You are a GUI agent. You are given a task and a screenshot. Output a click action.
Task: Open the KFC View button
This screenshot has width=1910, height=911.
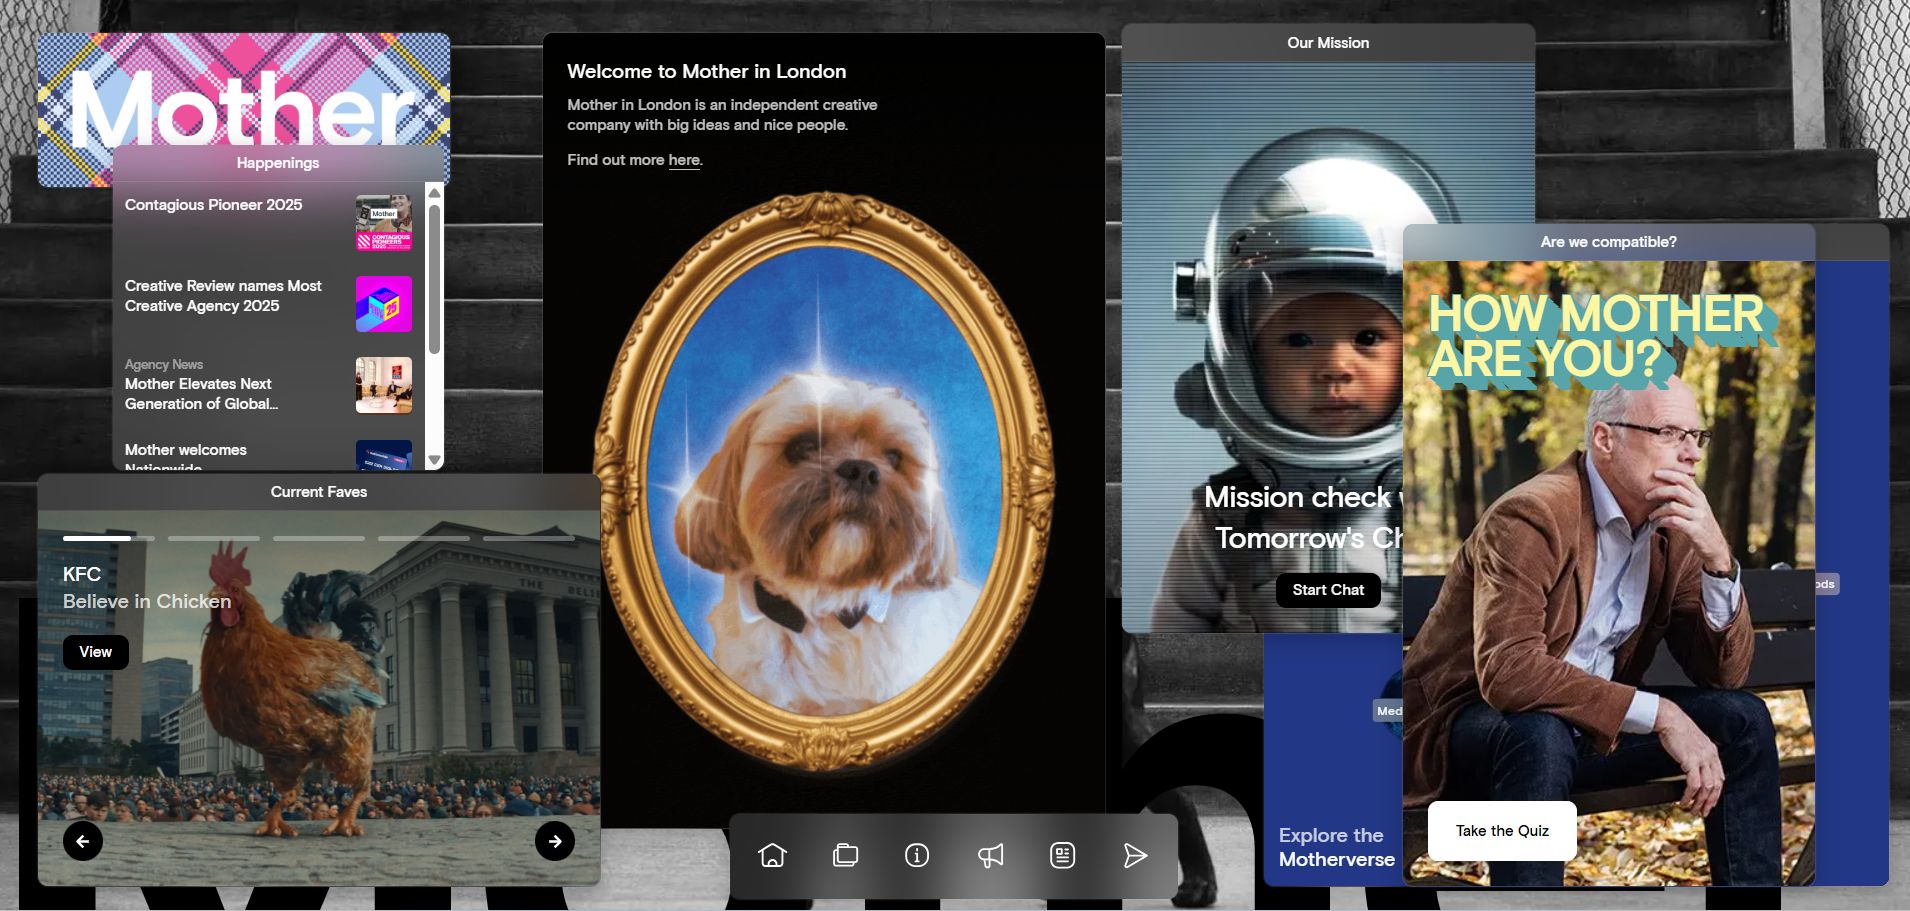96,652
